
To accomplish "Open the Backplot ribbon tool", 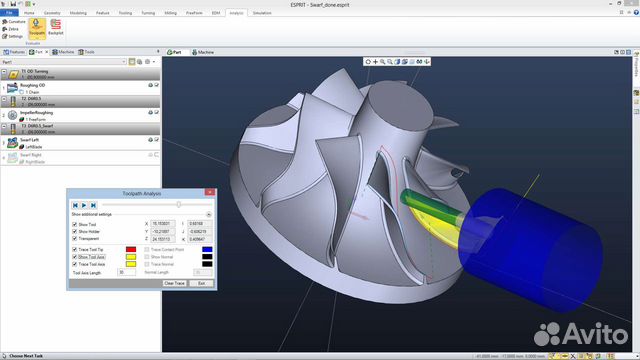I will tap(56, 27).
